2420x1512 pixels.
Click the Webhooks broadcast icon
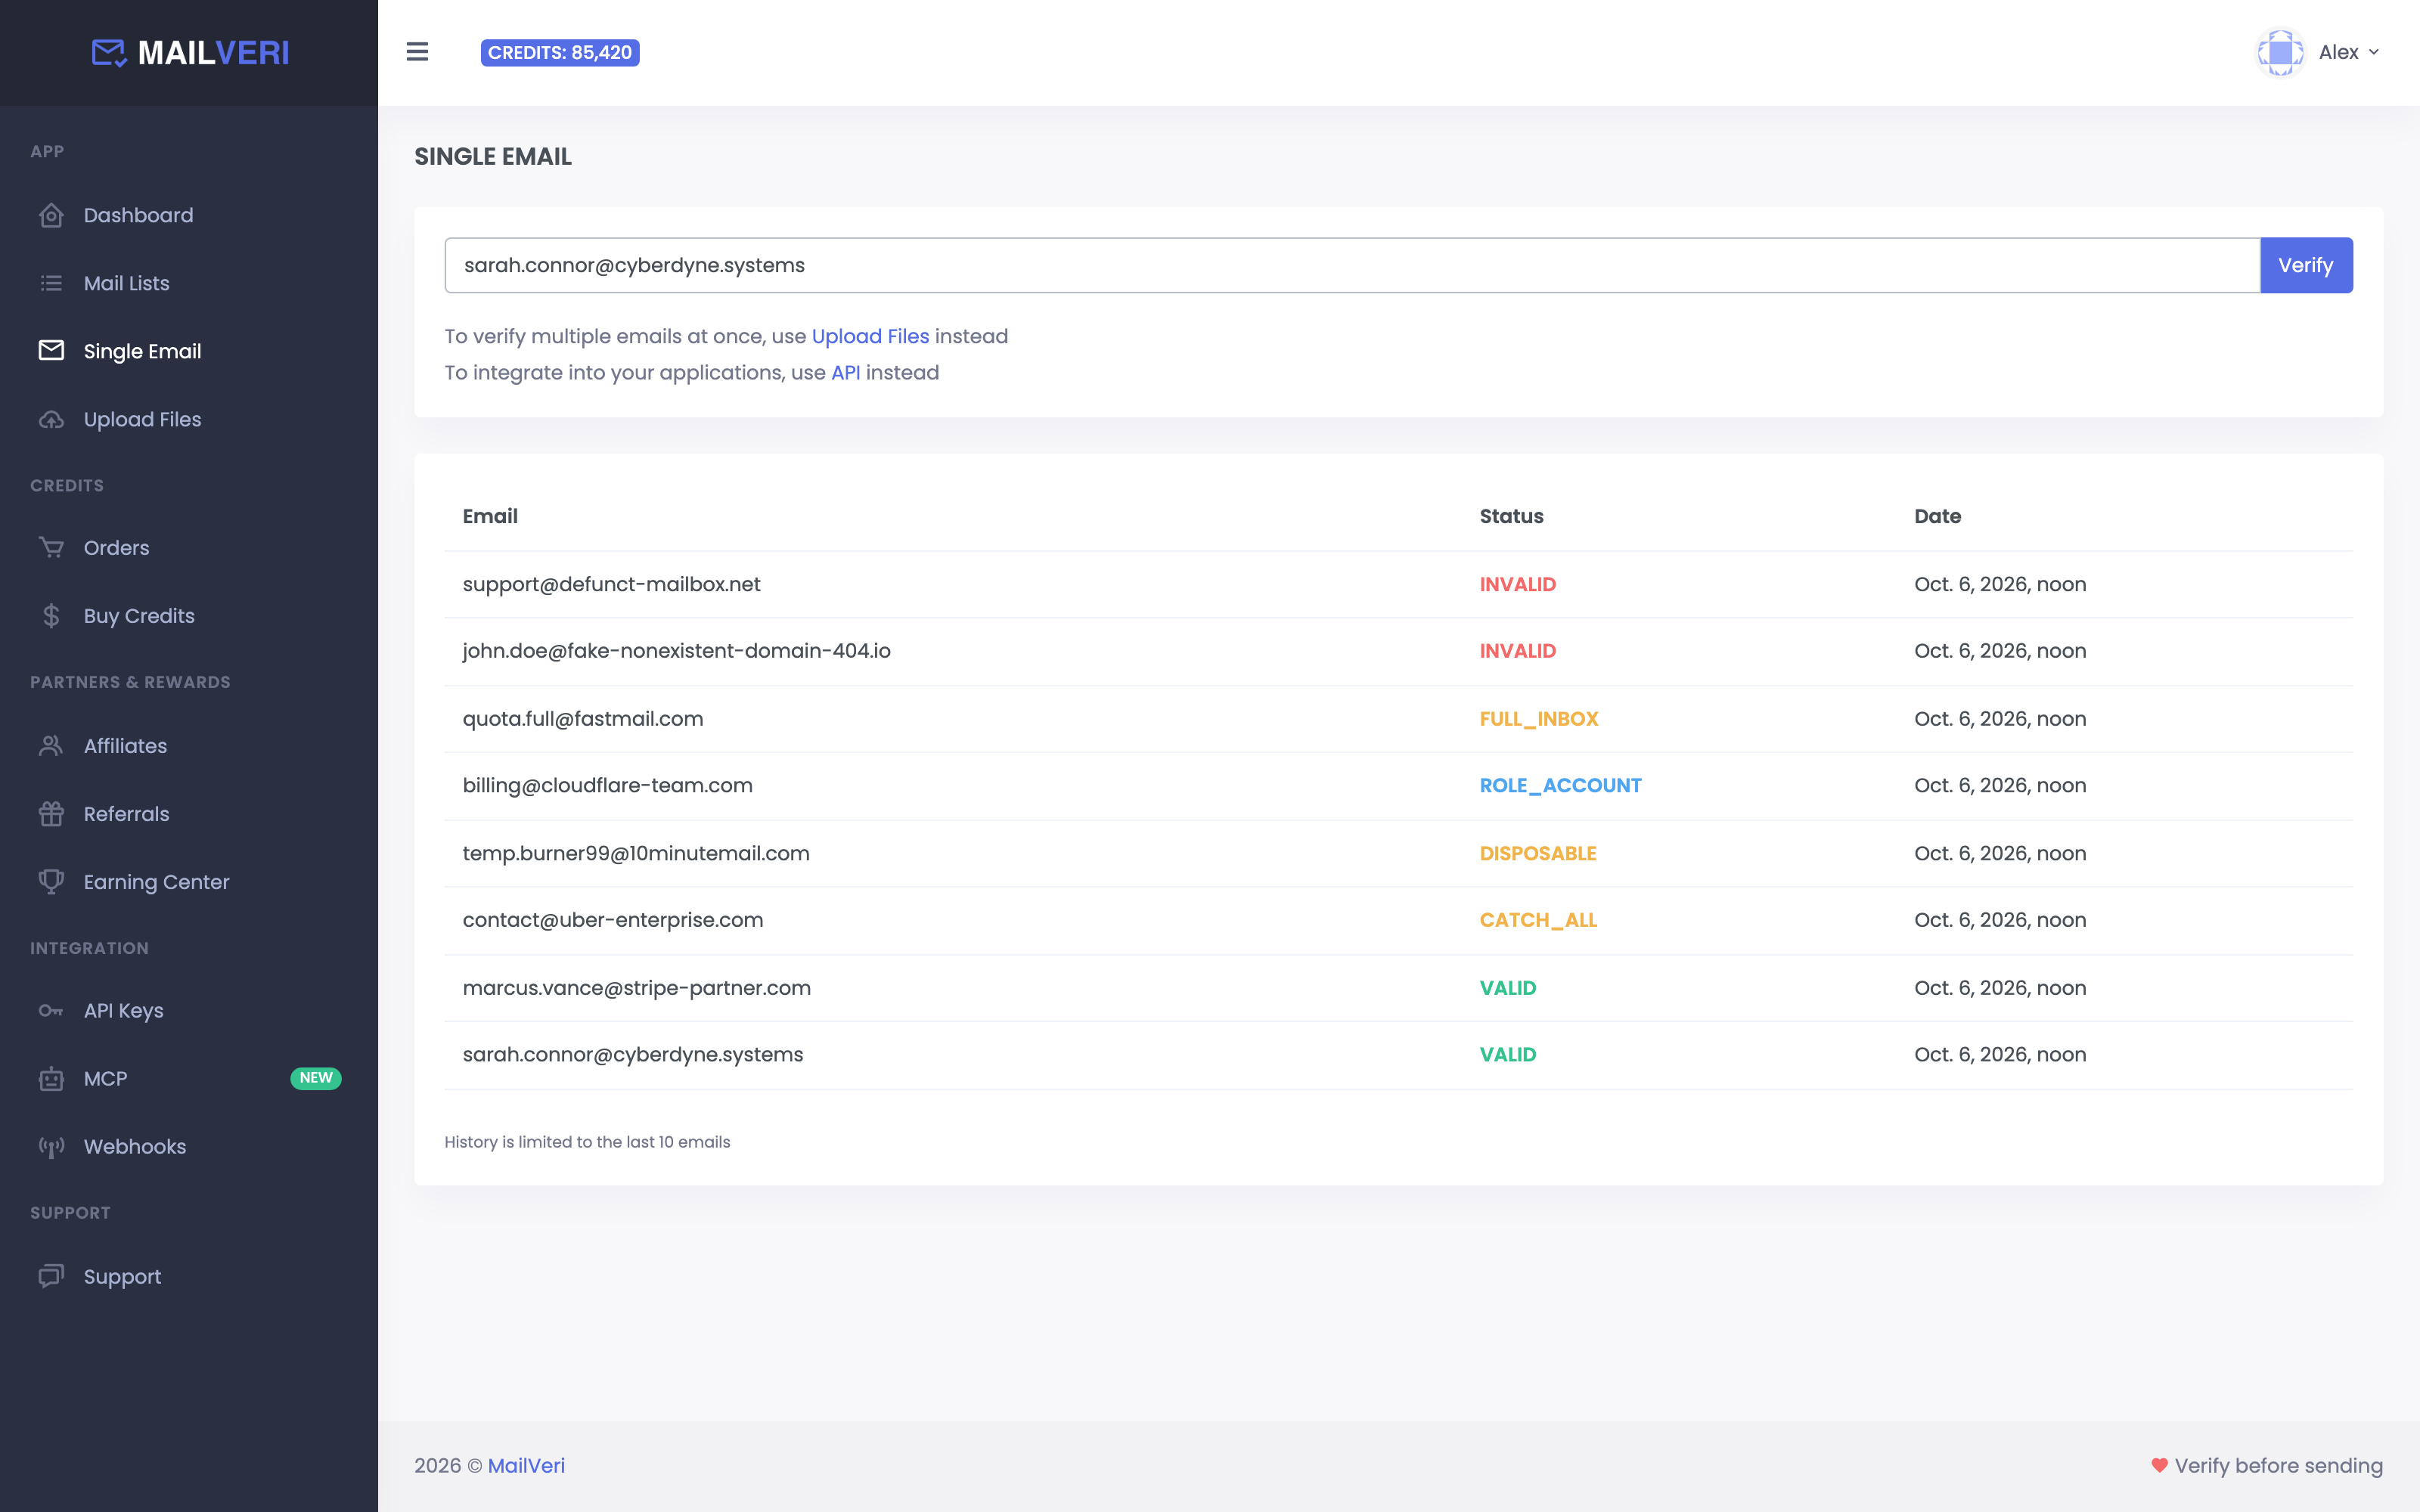coord(51,1147)
